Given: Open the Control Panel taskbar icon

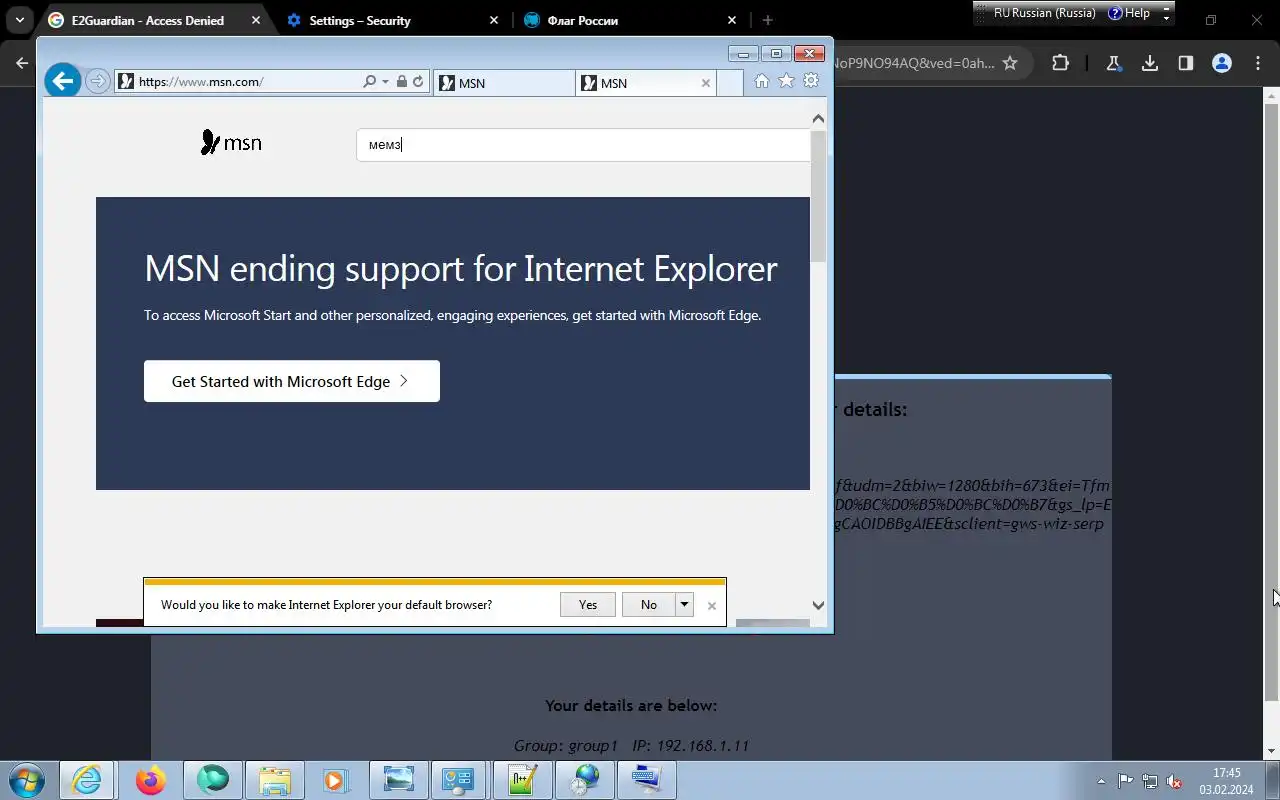Looking at the screenshot, I should (x=460, y=780).
